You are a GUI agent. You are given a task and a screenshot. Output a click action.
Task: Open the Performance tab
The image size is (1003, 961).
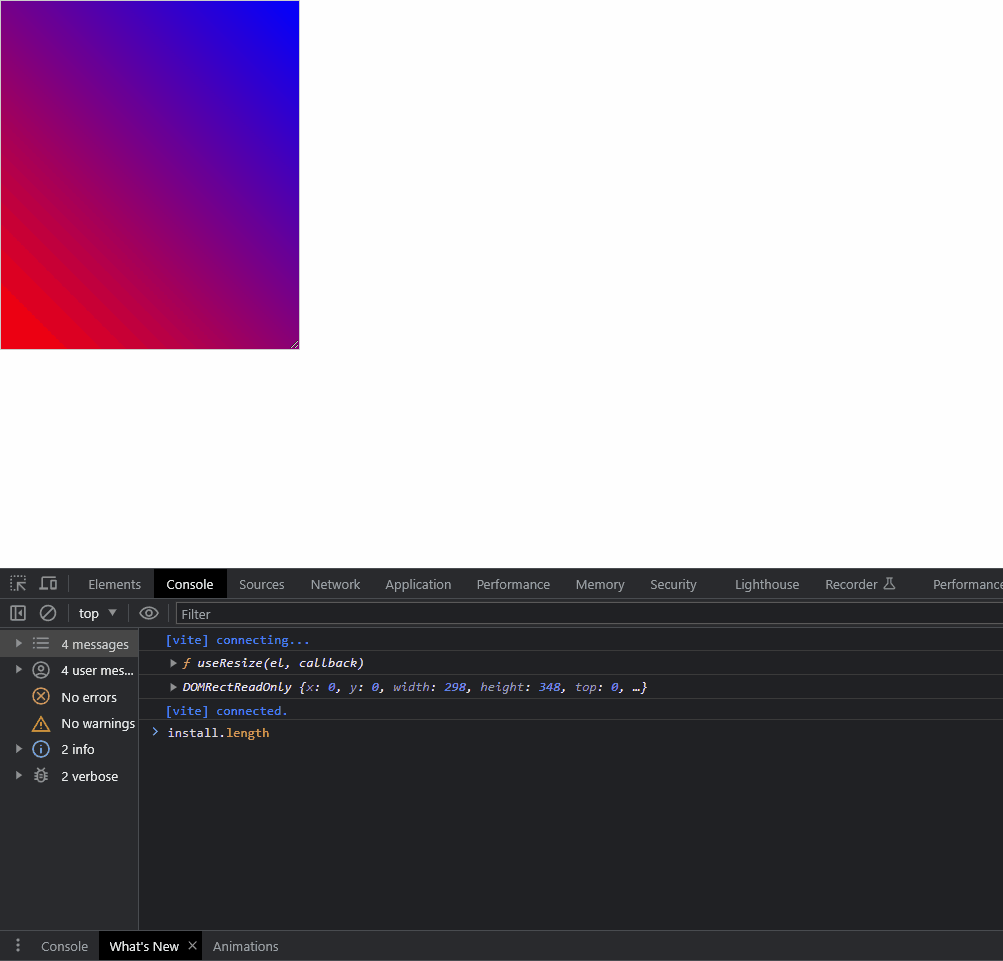click(513, 584)
